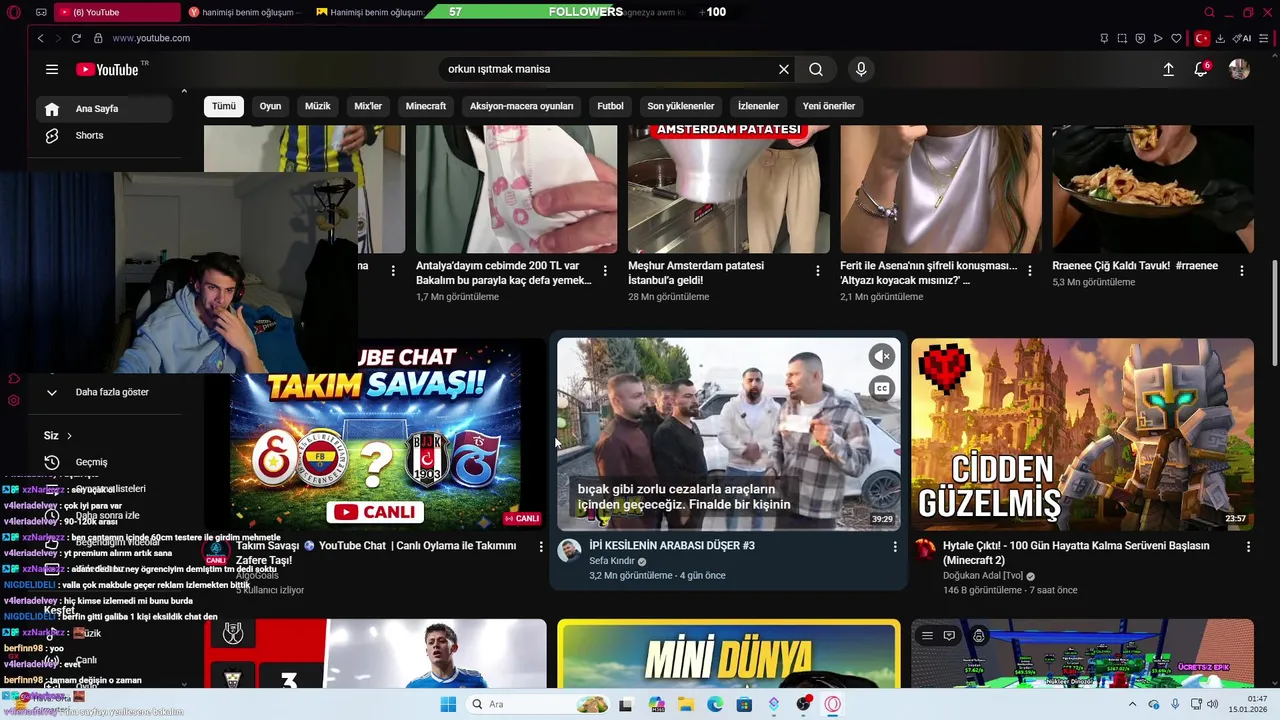Launch Microsoft Edge from the taskbar

tap(715, 704)
